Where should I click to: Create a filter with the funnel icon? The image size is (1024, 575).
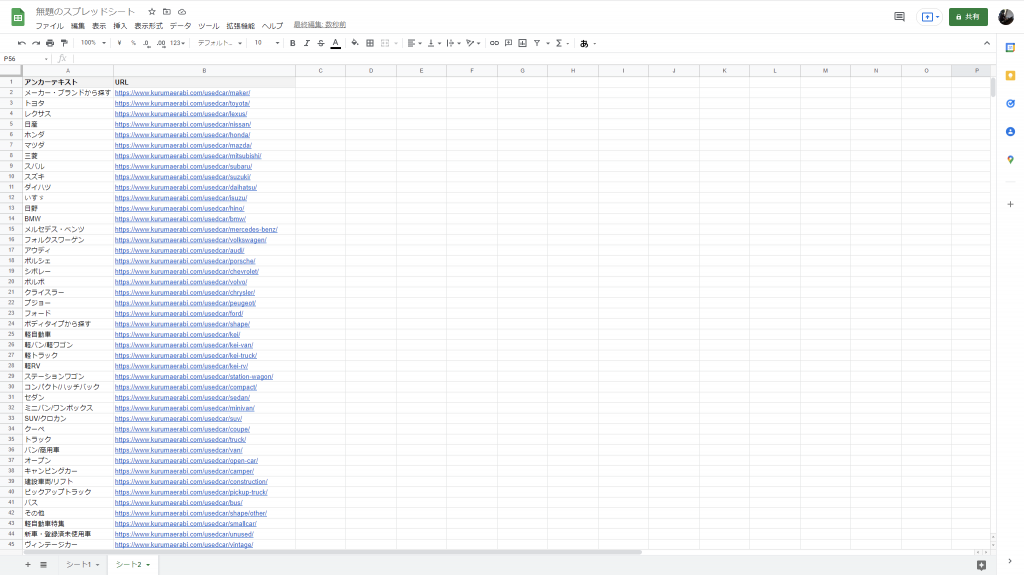(x=537, y=43)
